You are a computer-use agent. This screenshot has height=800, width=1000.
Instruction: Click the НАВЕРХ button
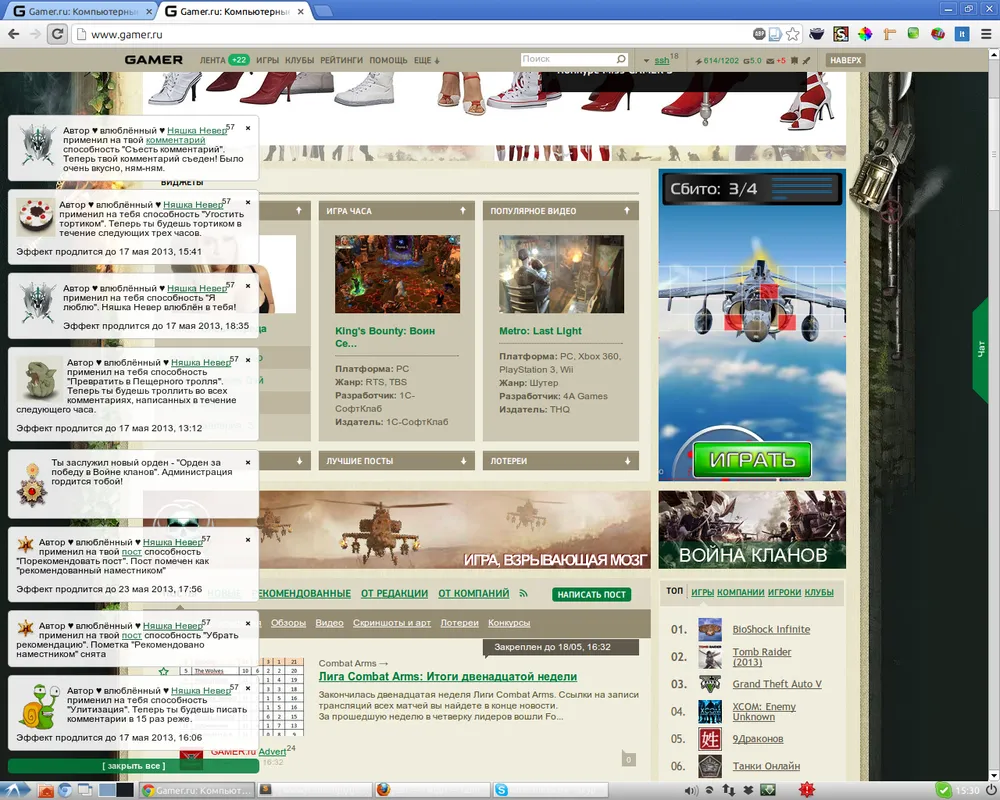coord(846,61)
